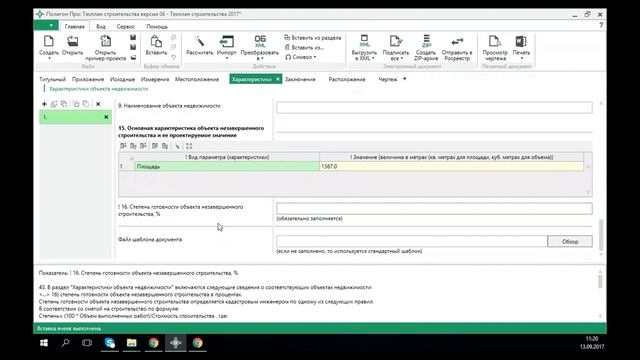Go to the Исходные section tab

click(122, 79)
